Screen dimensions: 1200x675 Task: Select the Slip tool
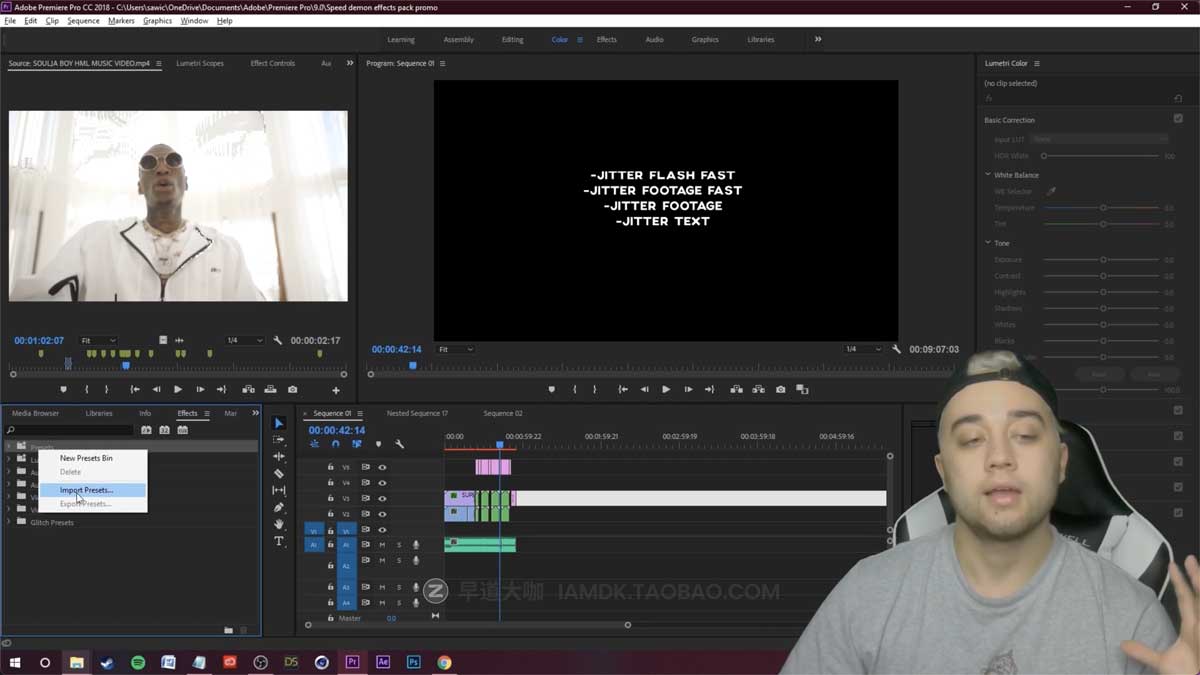click(279, 490)
